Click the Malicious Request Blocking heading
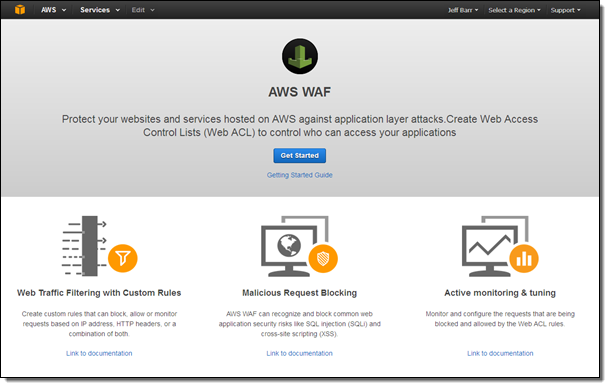Image resolution: width=610 pixels, height=388 pixels. pos(300,293)
